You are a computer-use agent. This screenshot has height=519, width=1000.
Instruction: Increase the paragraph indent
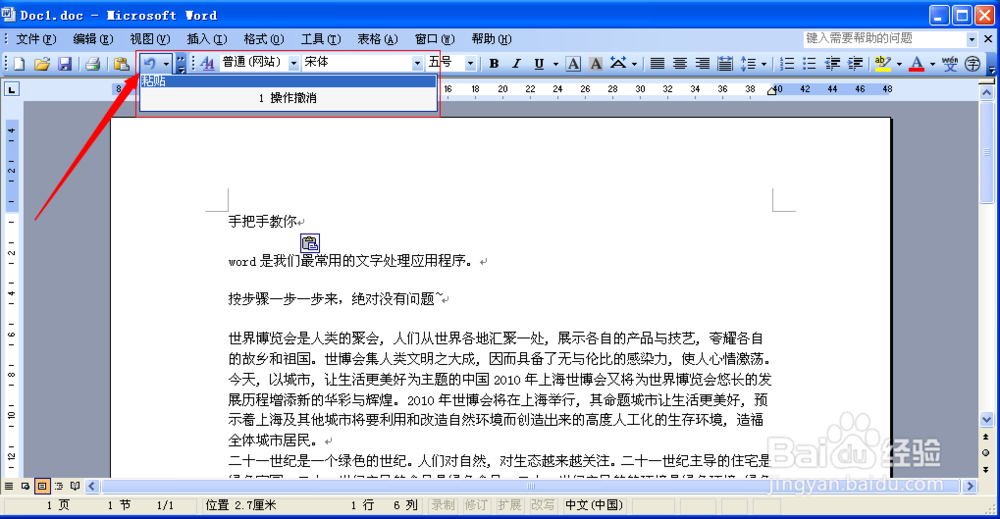coord(855,64)
